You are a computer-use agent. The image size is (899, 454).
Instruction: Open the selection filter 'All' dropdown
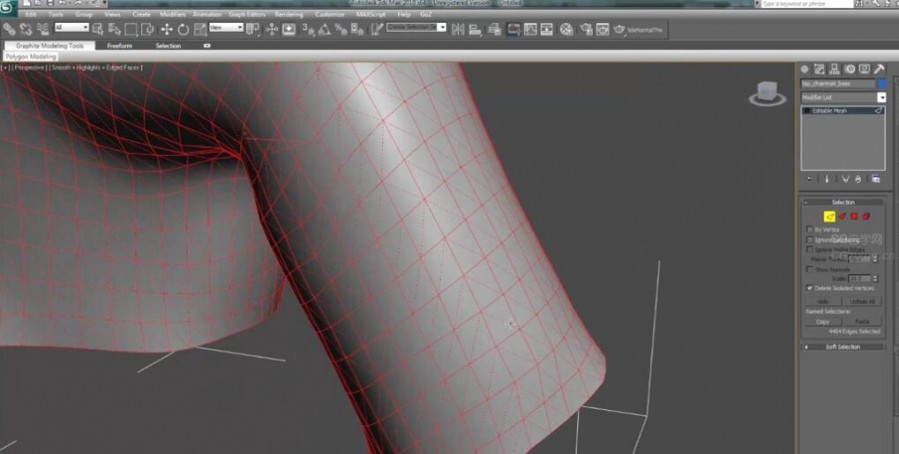point(72,28)
